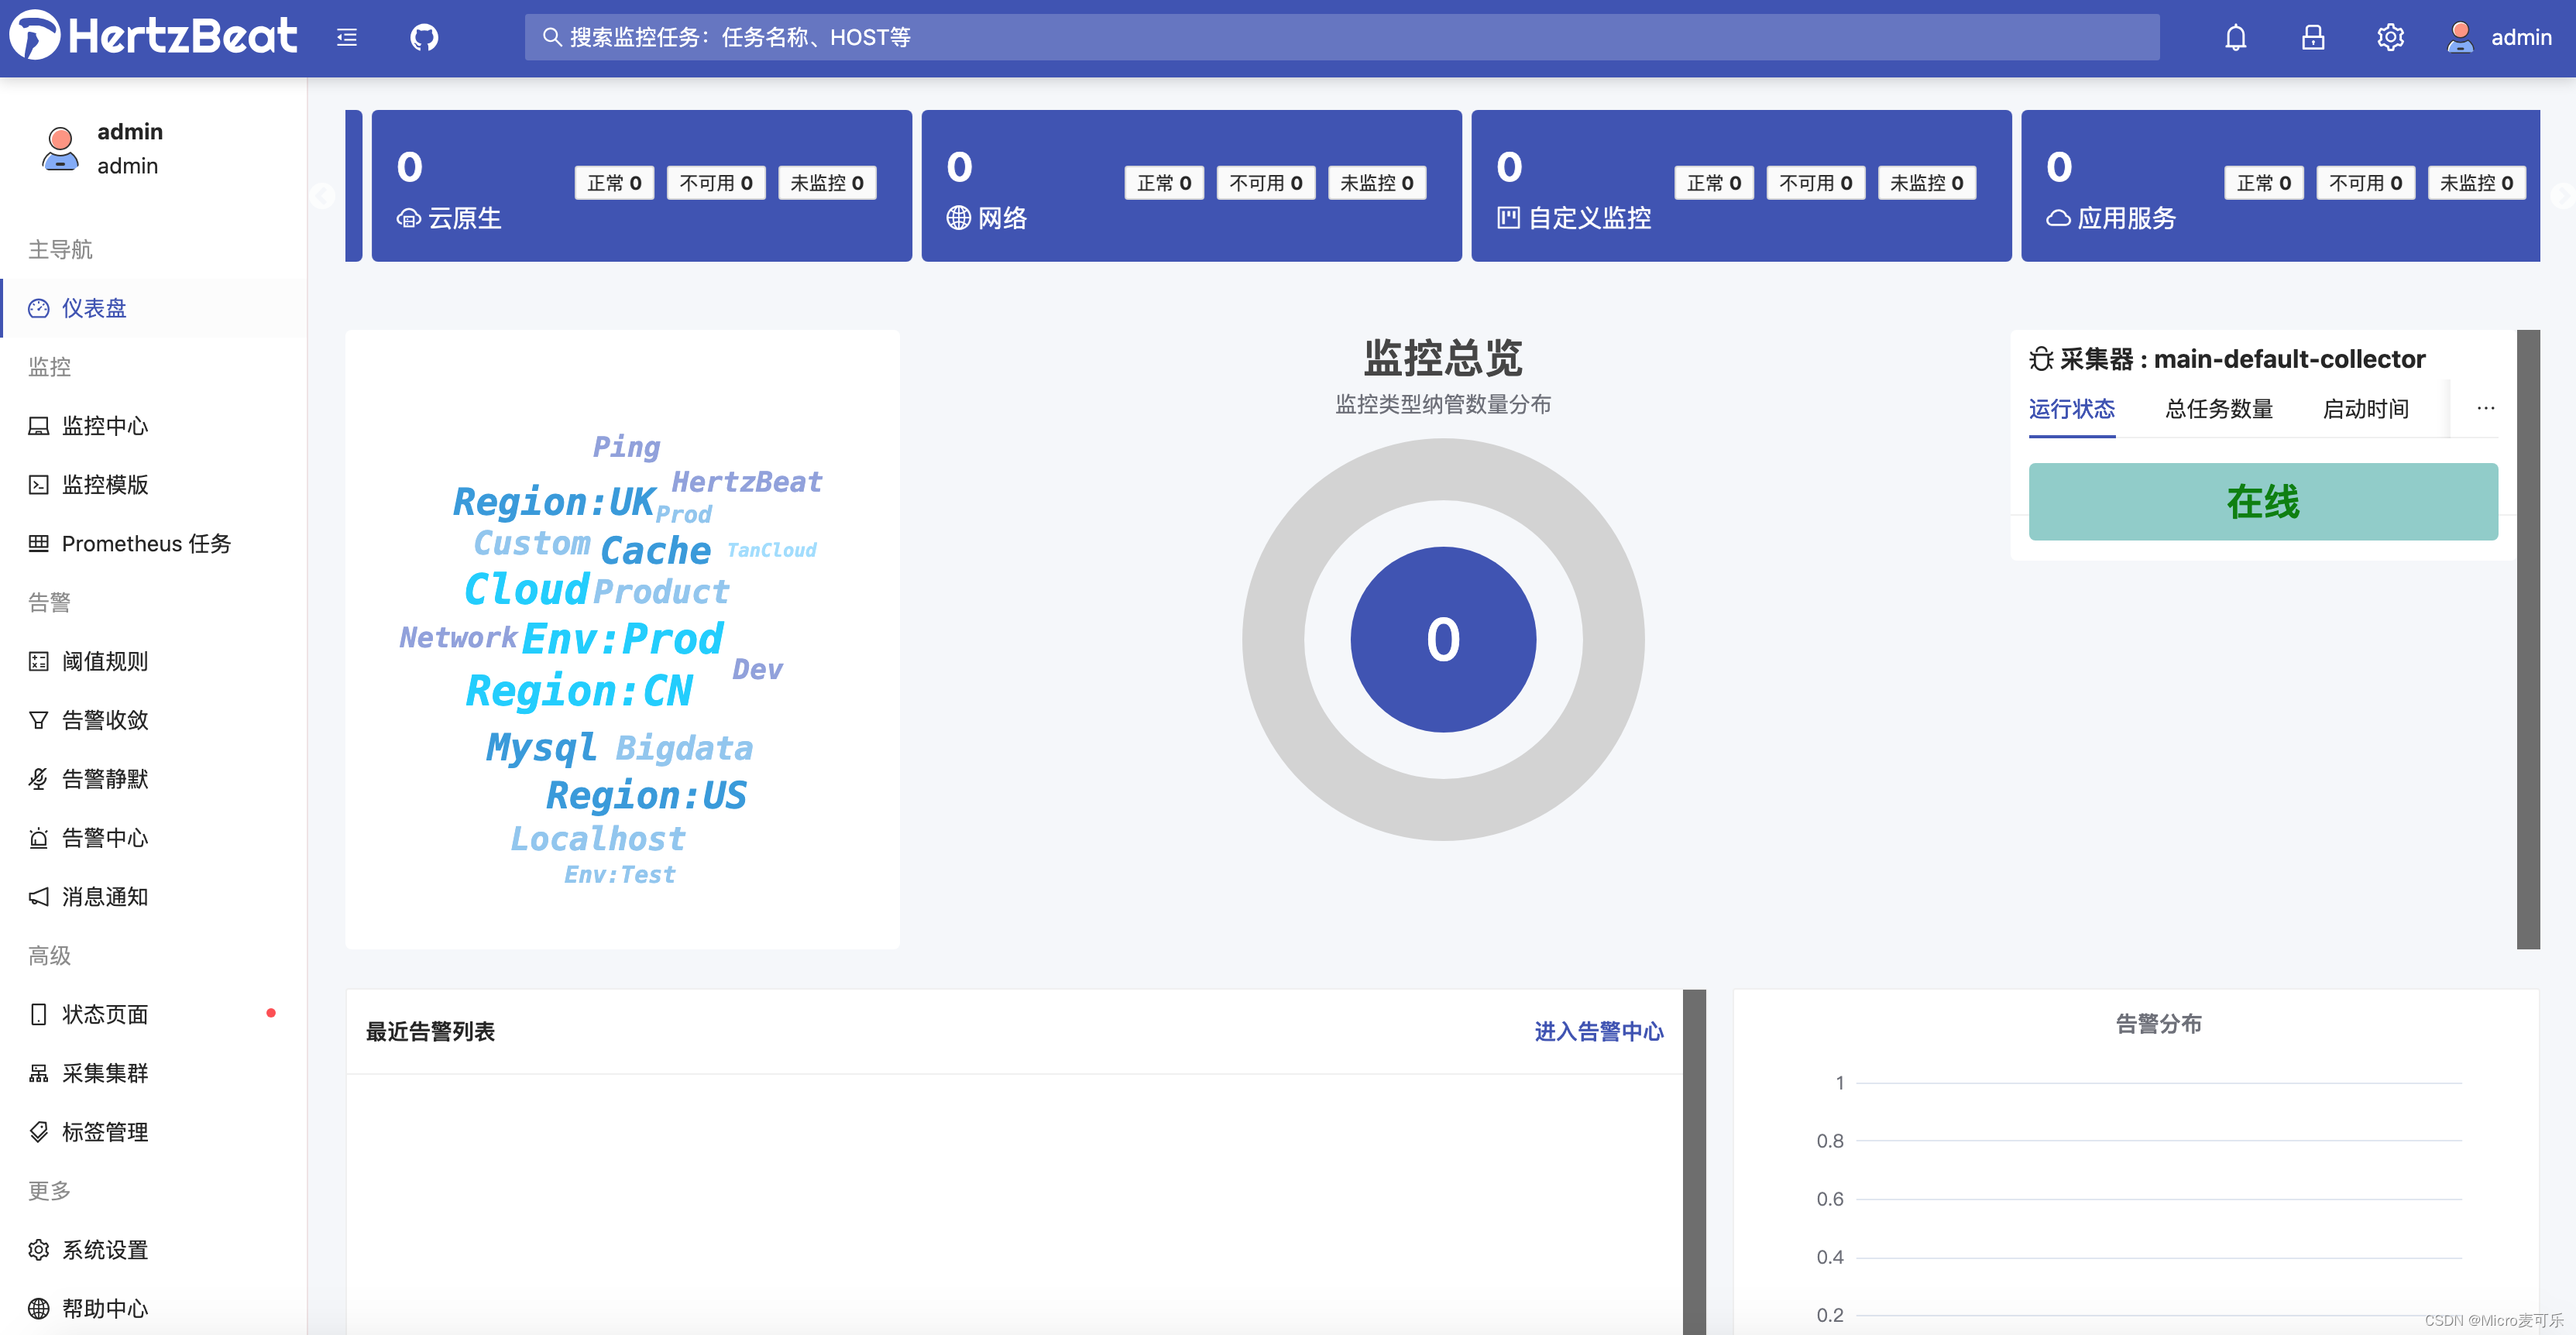Screen dimensions: 2576x1335
Task: Open the settings gear icon in header
Action: [2389, 38]
